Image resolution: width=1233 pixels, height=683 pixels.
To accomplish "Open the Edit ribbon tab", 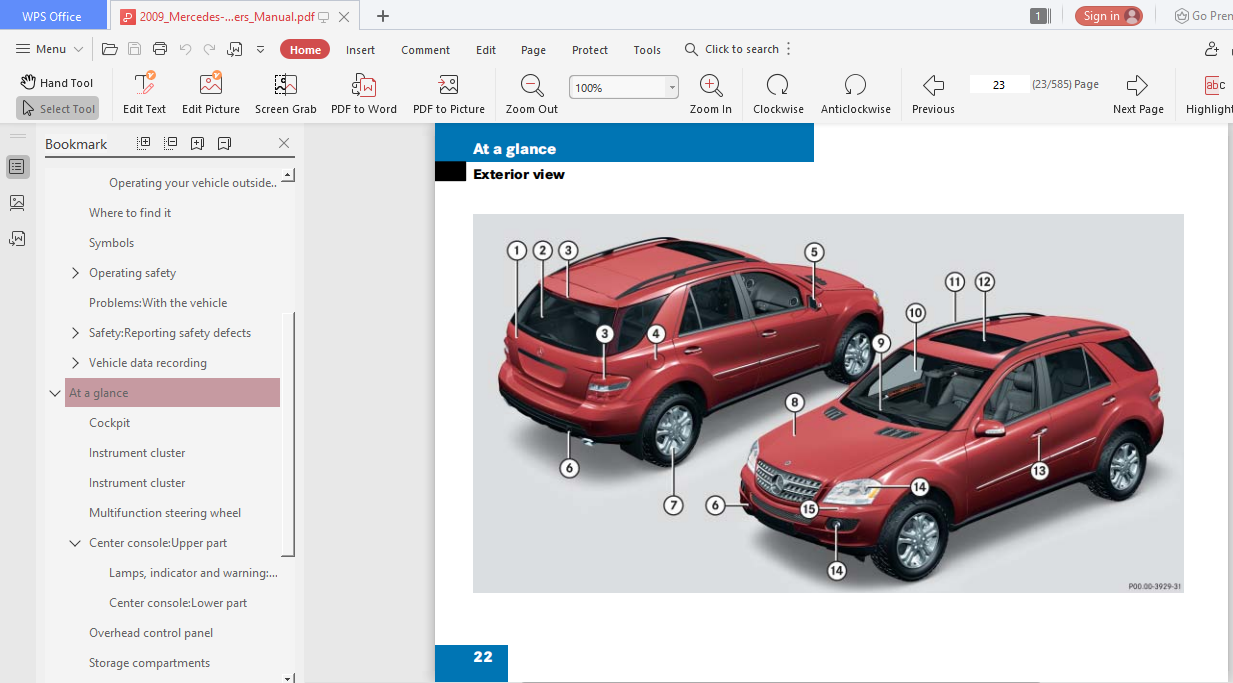I will coord(486,49).
